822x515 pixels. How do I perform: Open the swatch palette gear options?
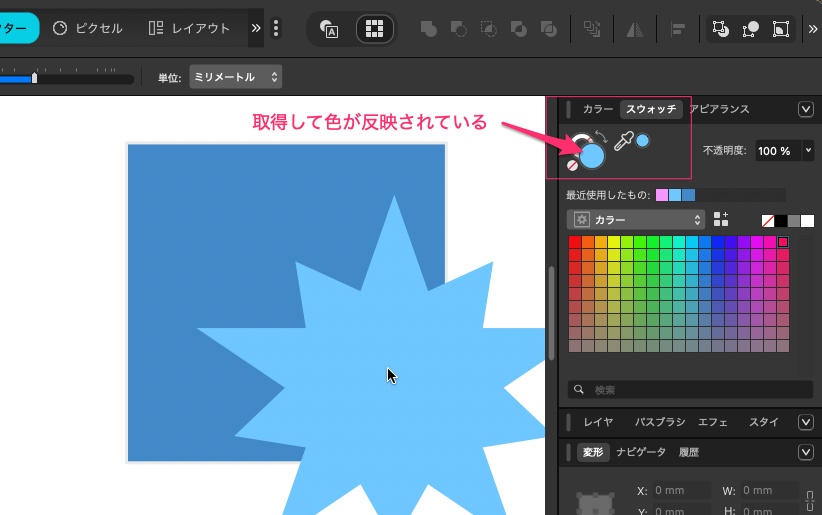(x=580, y=219)
